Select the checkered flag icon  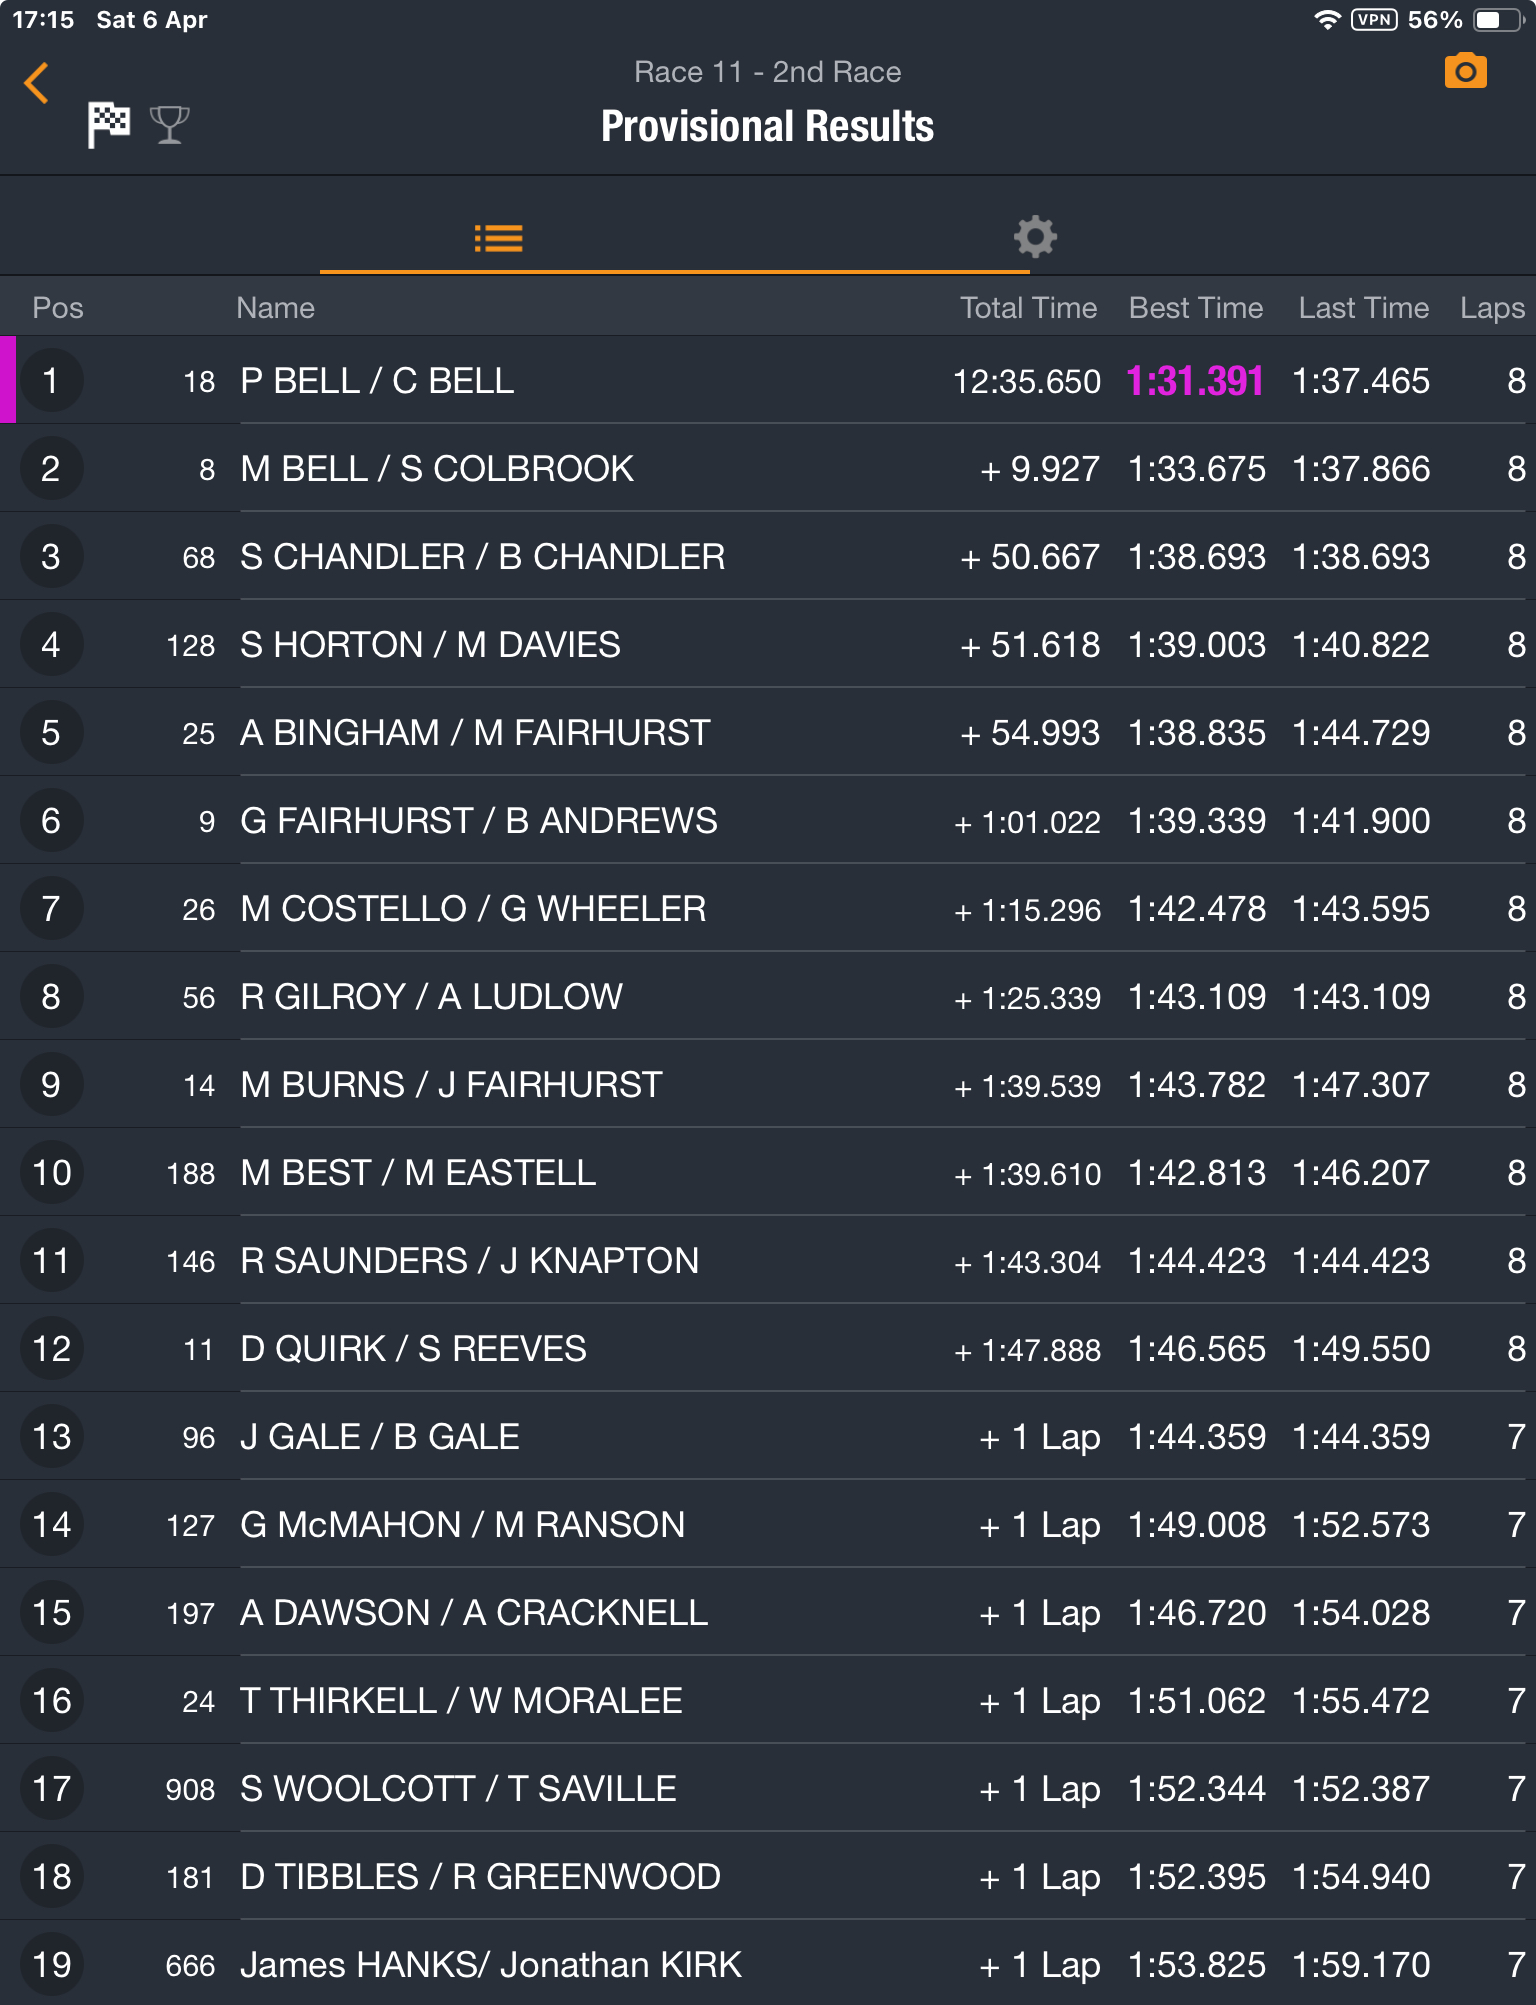click(108, 125)
